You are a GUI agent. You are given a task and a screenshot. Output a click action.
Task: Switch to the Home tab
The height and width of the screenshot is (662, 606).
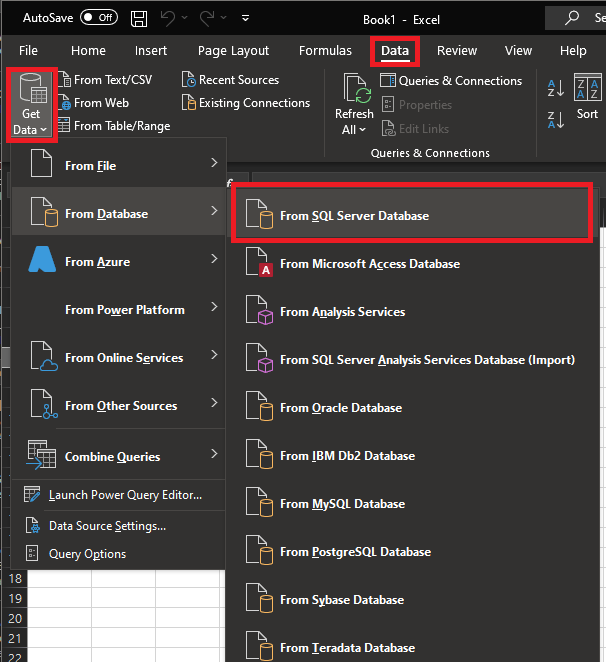click(88, 51)
